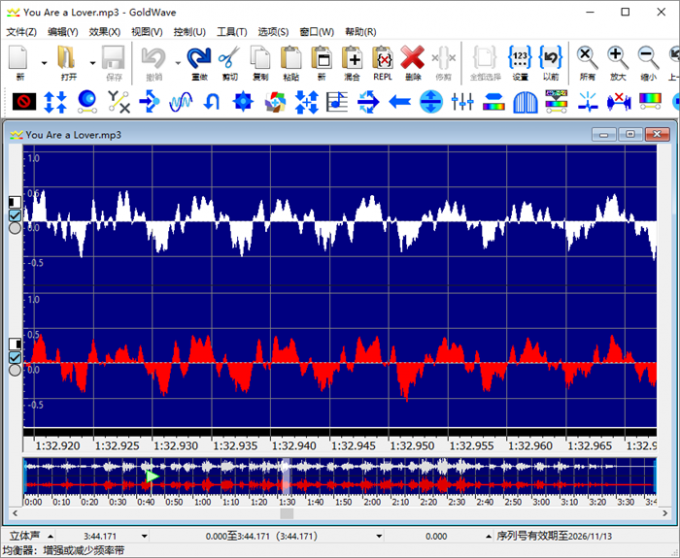The width and height of the screenshot is (680, 558).
Task: Click the right channel indicator square above checkbox
Action: pyautogui.click(x=15, y=344)
